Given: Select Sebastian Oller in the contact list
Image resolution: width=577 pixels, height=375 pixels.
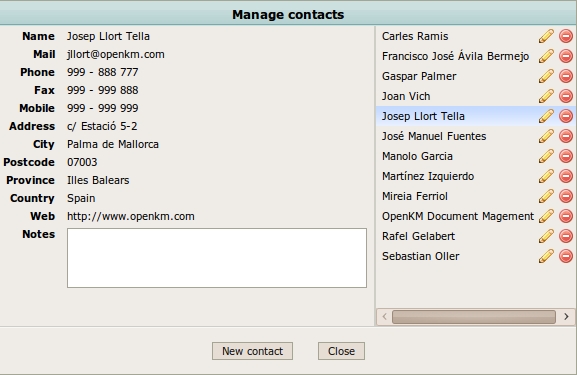Looking at the screenshot, I should [x=421, y=256].
